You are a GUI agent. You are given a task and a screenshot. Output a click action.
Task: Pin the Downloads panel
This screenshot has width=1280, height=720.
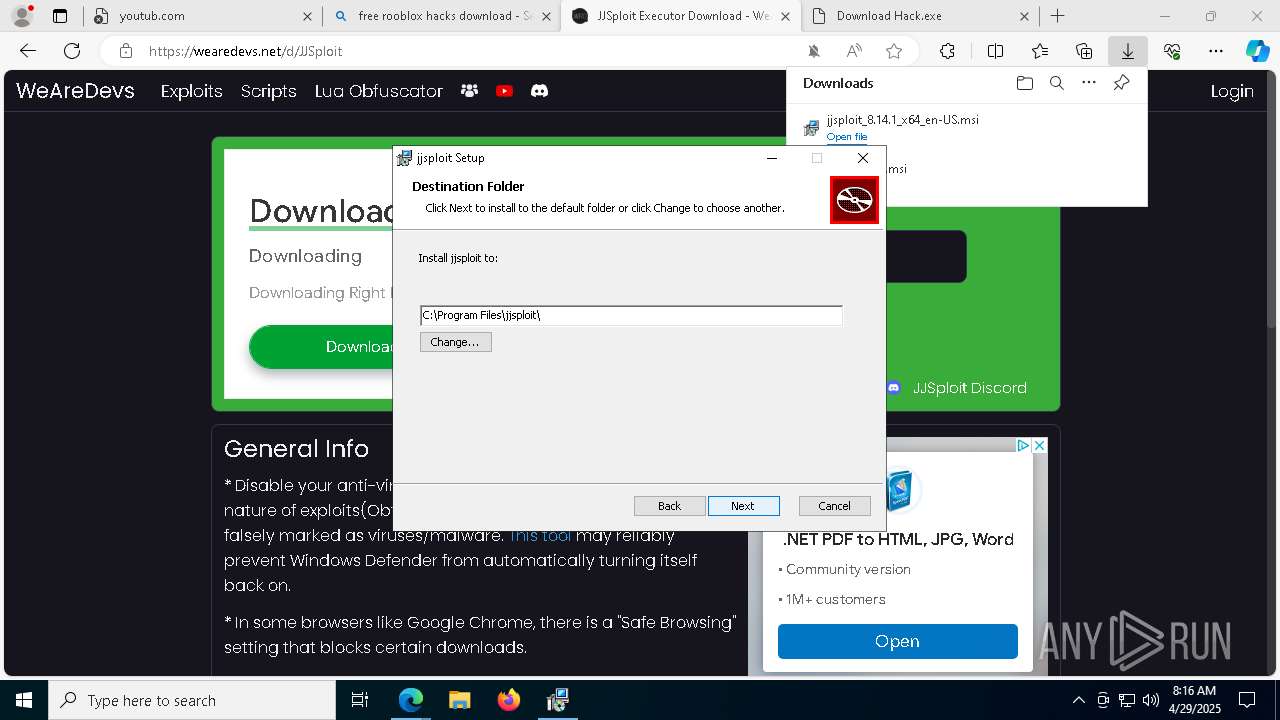point(1121,83)
